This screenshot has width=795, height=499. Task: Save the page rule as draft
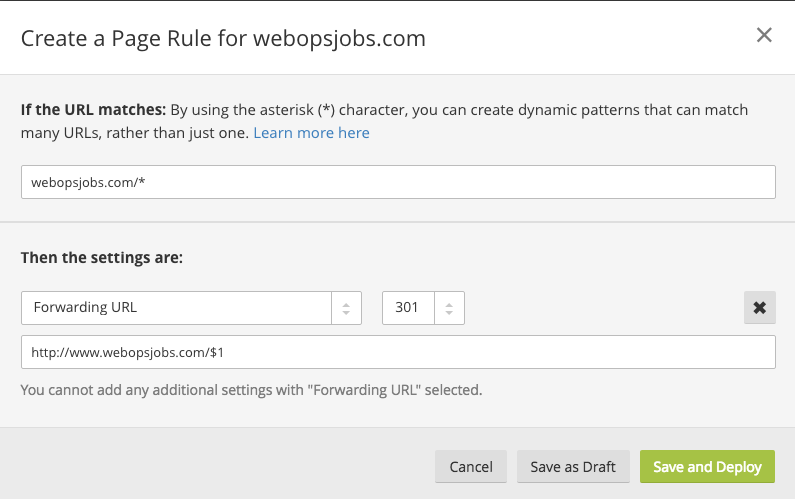tap(573, 466)
